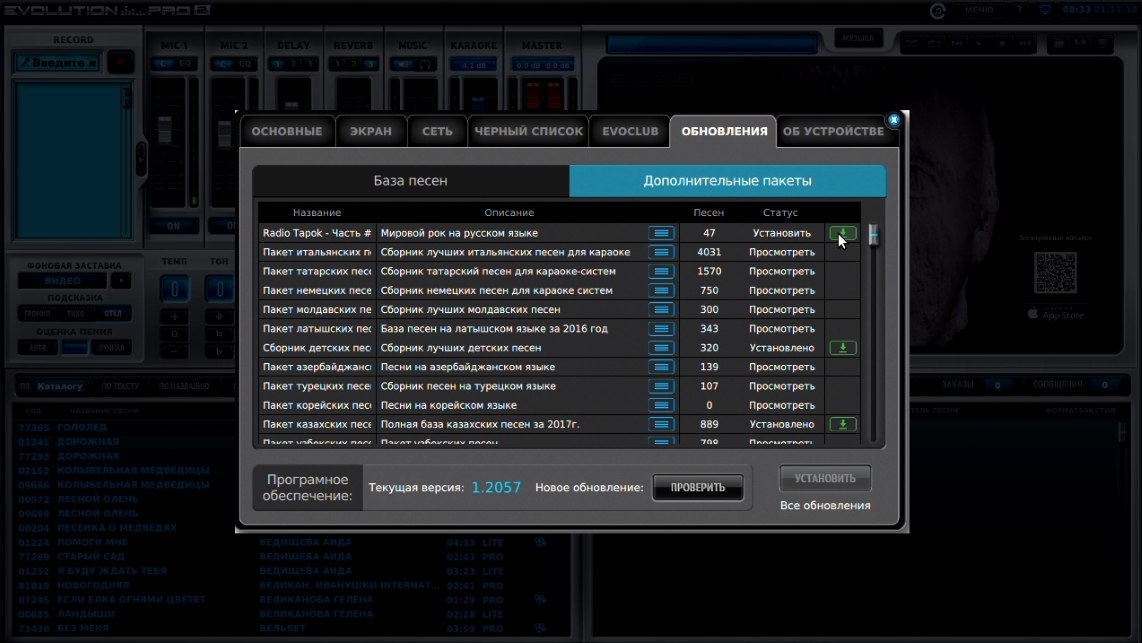
Task: Click the stop control in background player
Action: 1002,44
